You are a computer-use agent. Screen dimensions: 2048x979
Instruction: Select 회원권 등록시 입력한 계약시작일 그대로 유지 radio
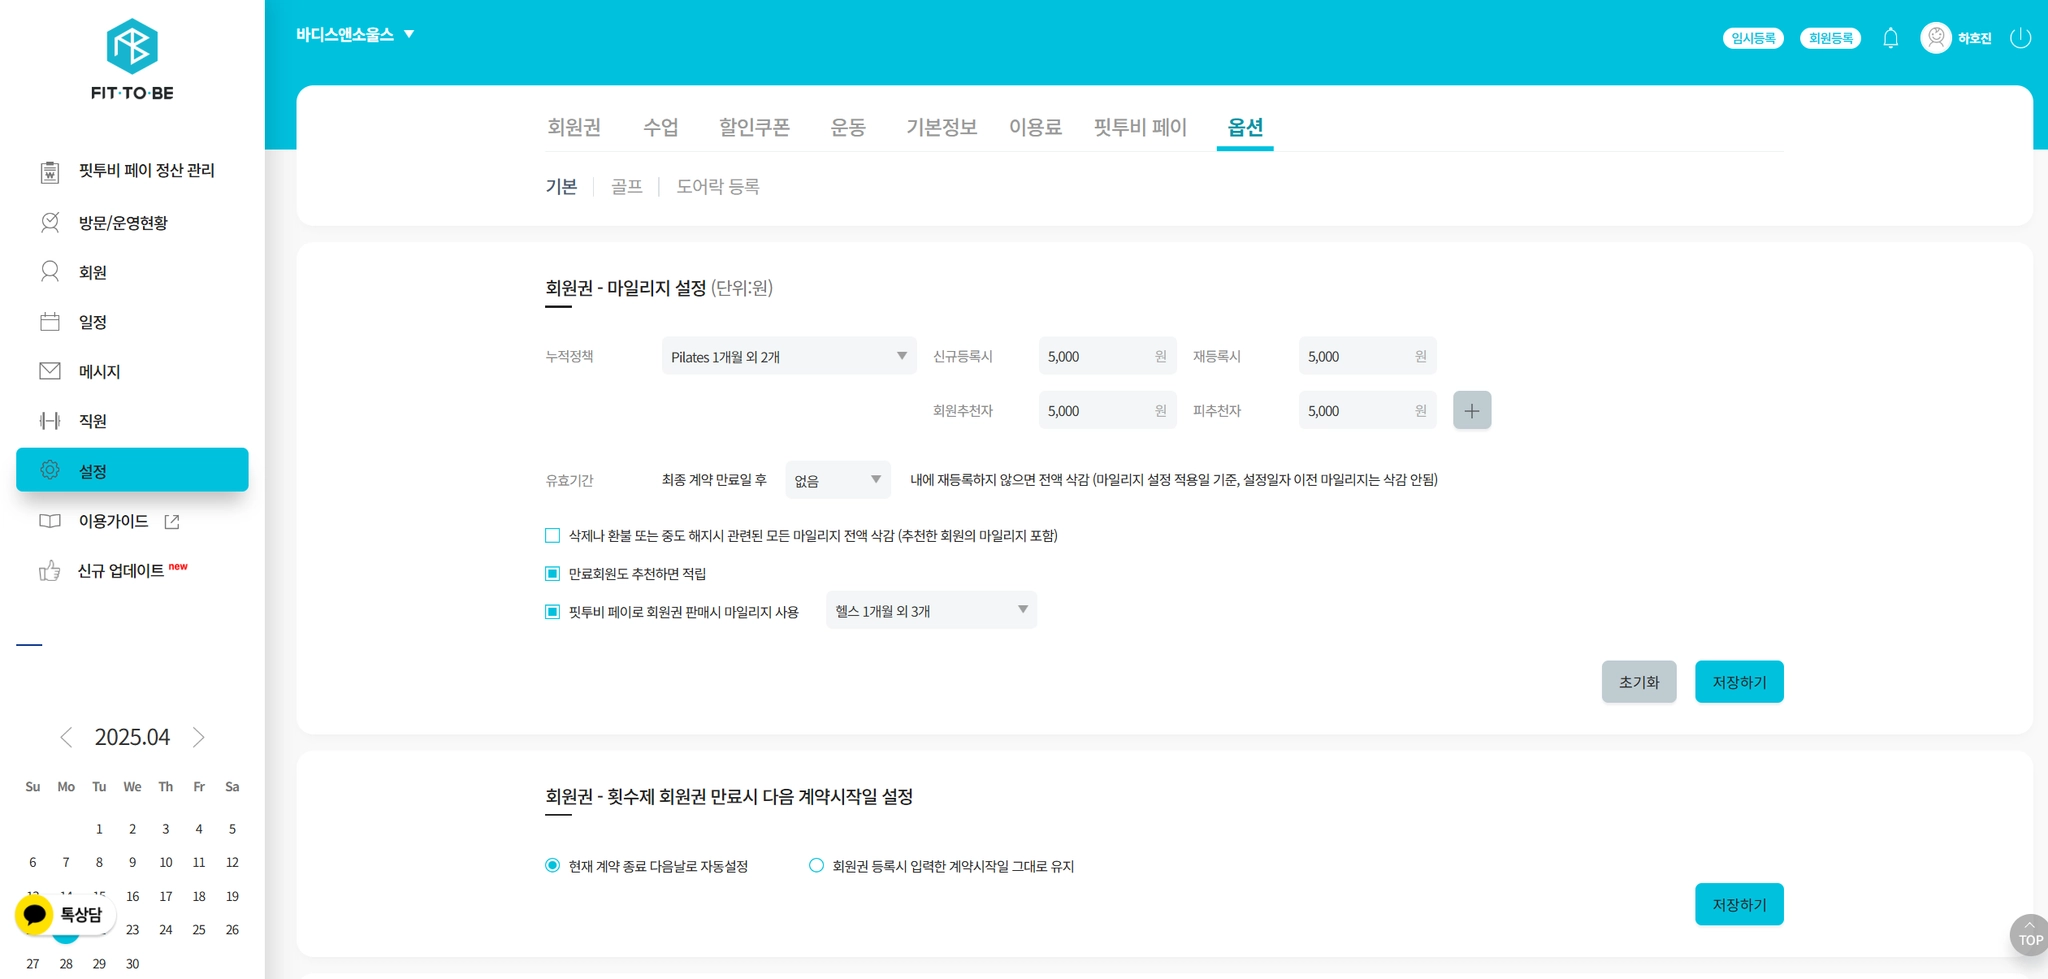click(x=816, y=866)
